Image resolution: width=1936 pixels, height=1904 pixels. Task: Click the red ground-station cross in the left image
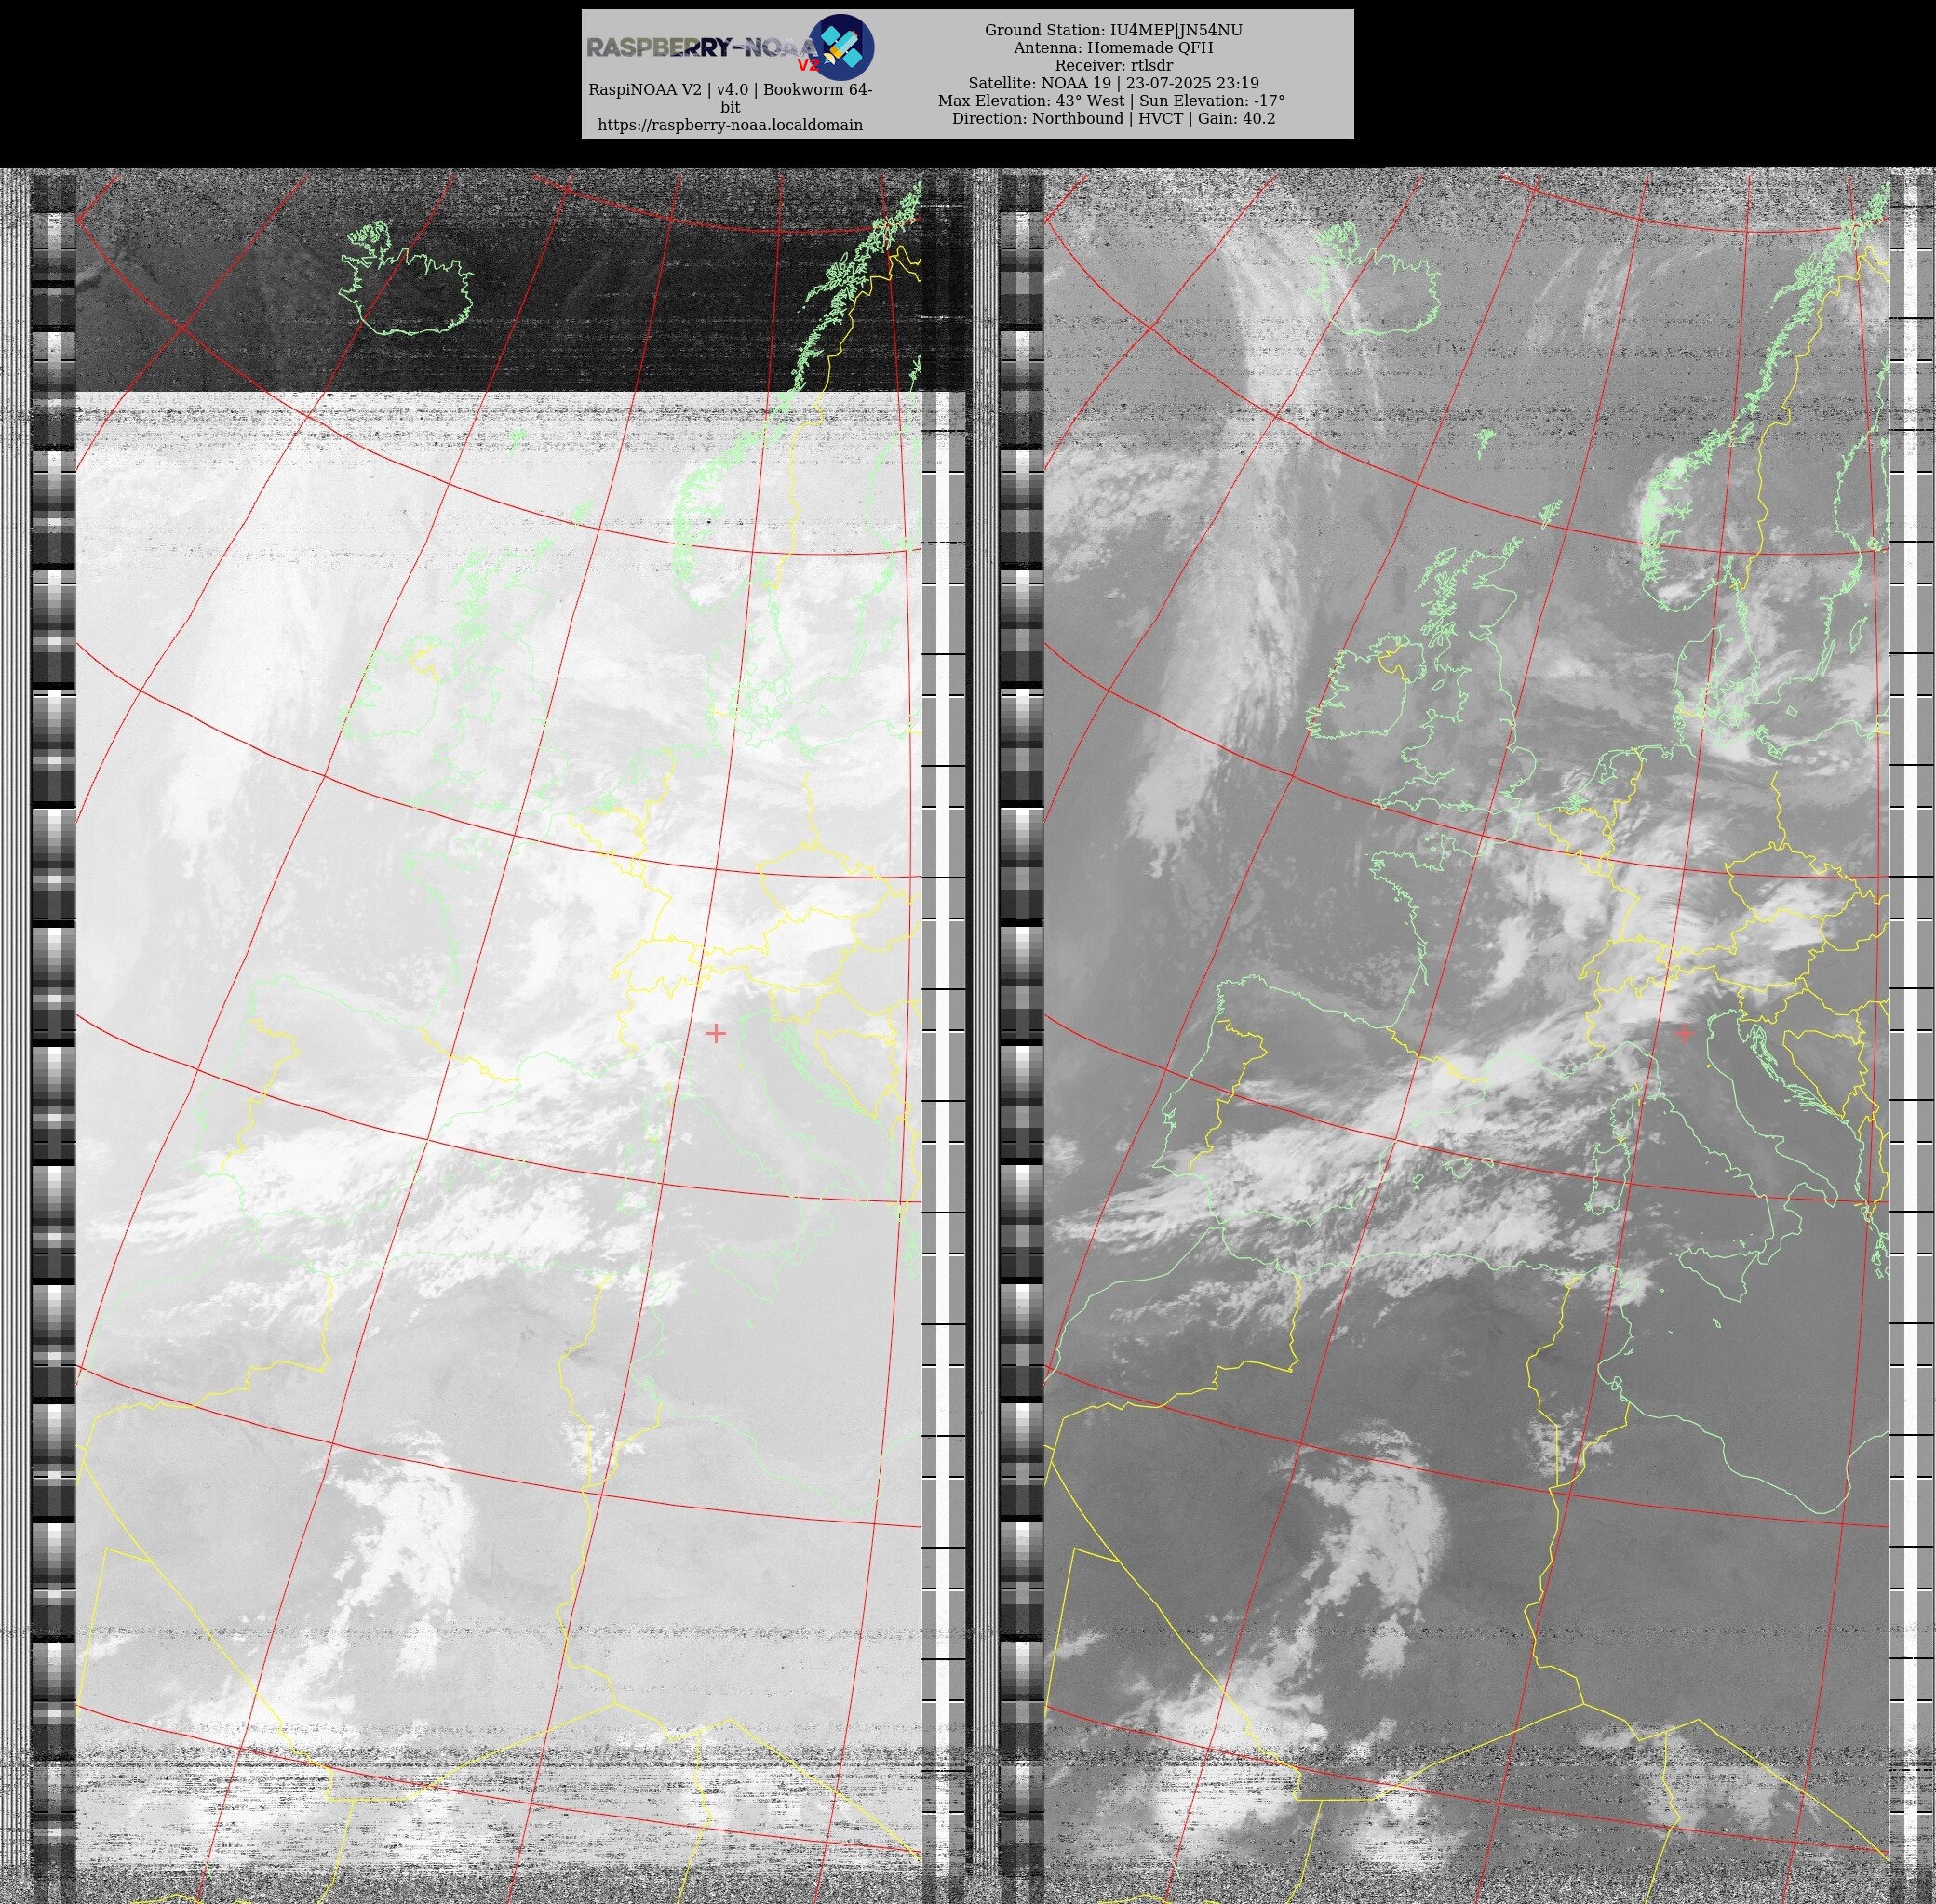pyautogui.click(x=715, y=1033)
